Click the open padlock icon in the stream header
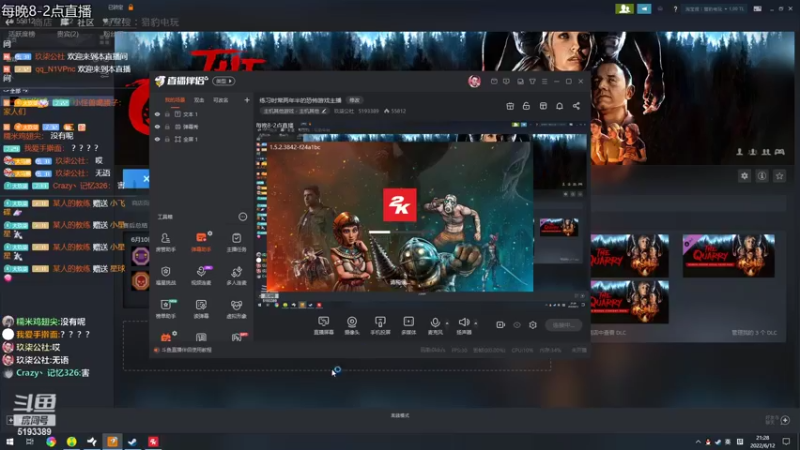The width and height of the screenshot is (800, 450). click(526, 106)
